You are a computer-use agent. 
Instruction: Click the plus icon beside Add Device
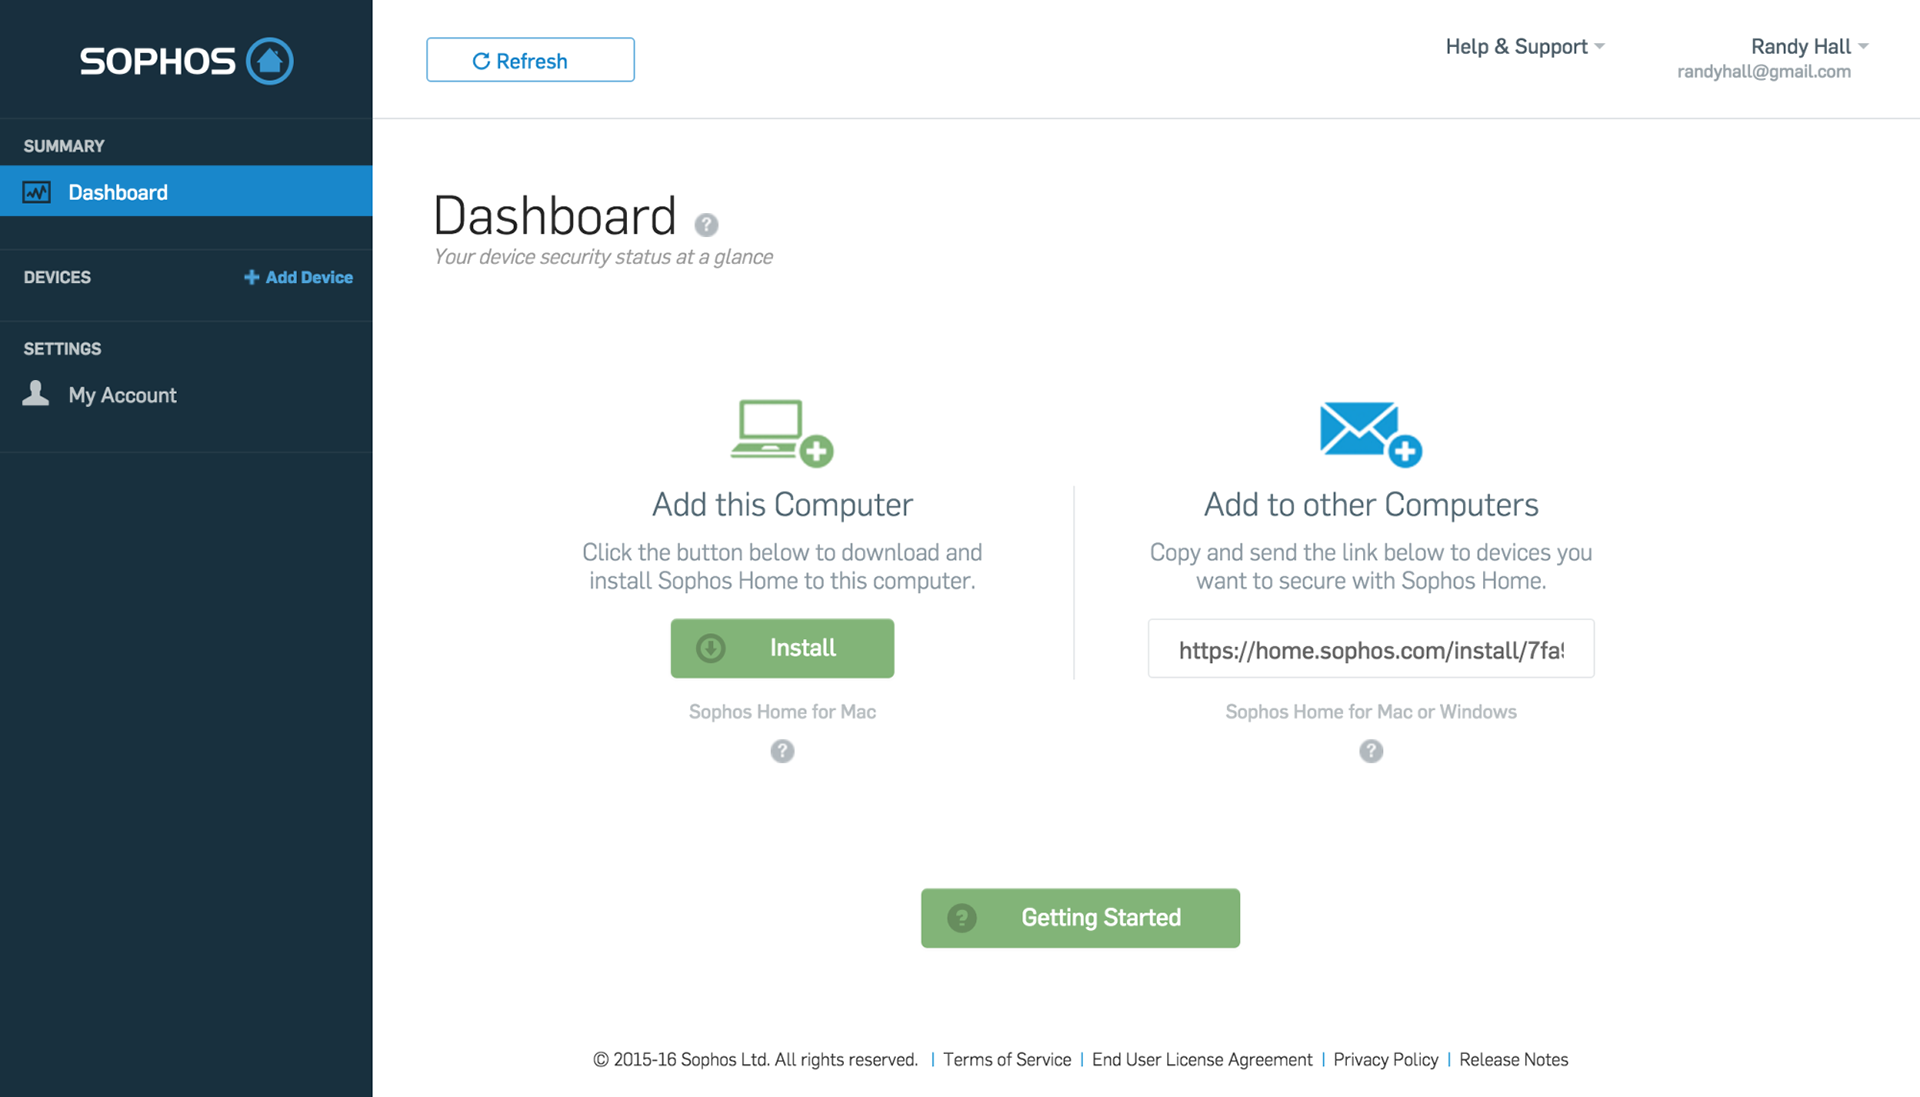click(251, 277)
